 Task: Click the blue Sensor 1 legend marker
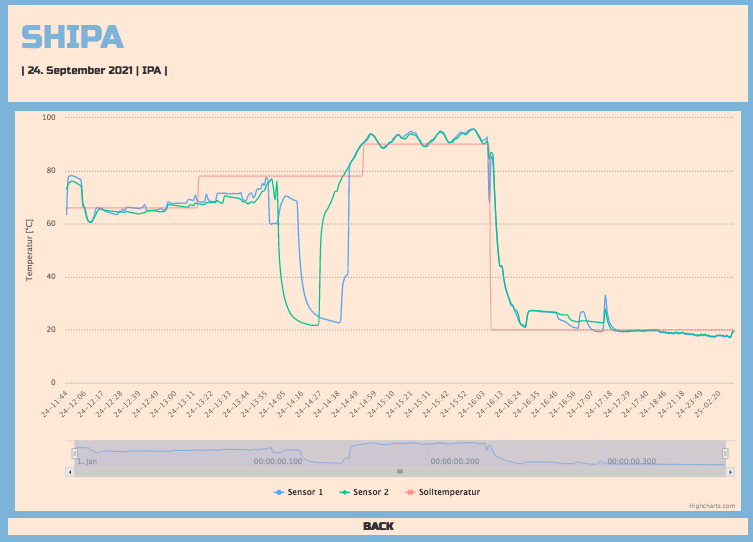click(x=278, y=492)
